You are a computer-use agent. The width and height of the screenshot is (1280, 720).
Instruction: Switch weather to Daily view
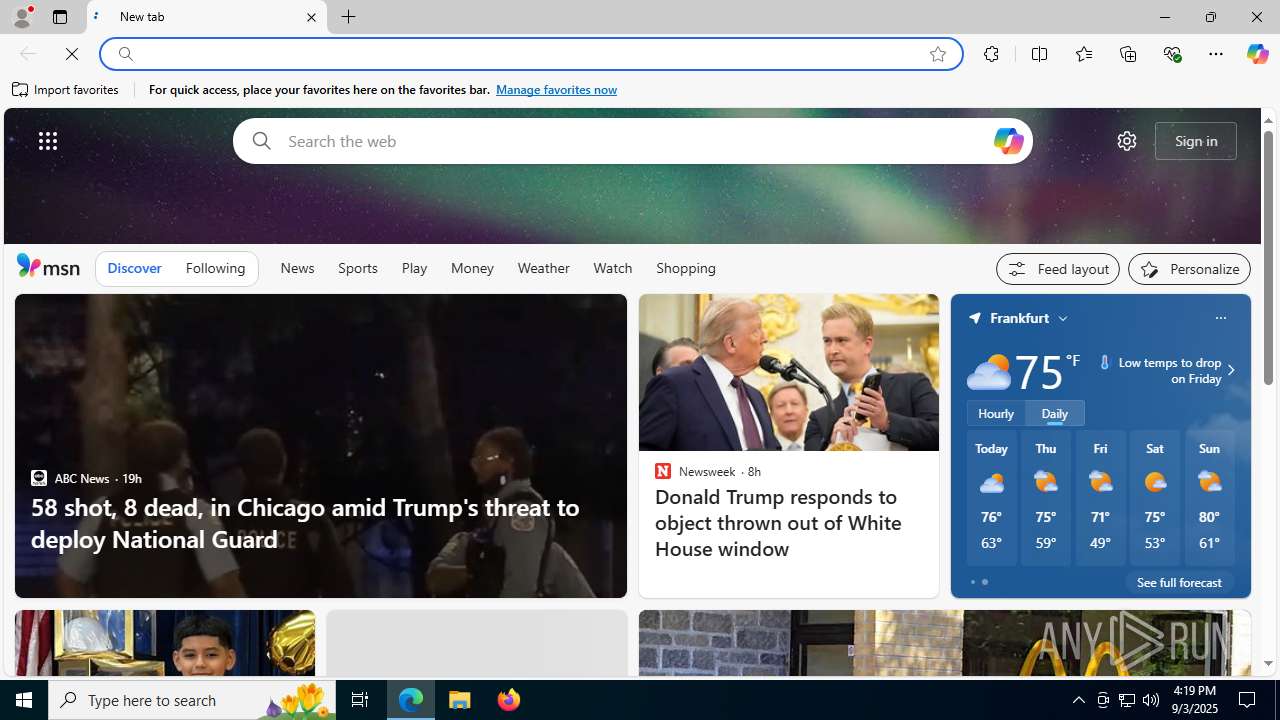(x=1055, y=413)
